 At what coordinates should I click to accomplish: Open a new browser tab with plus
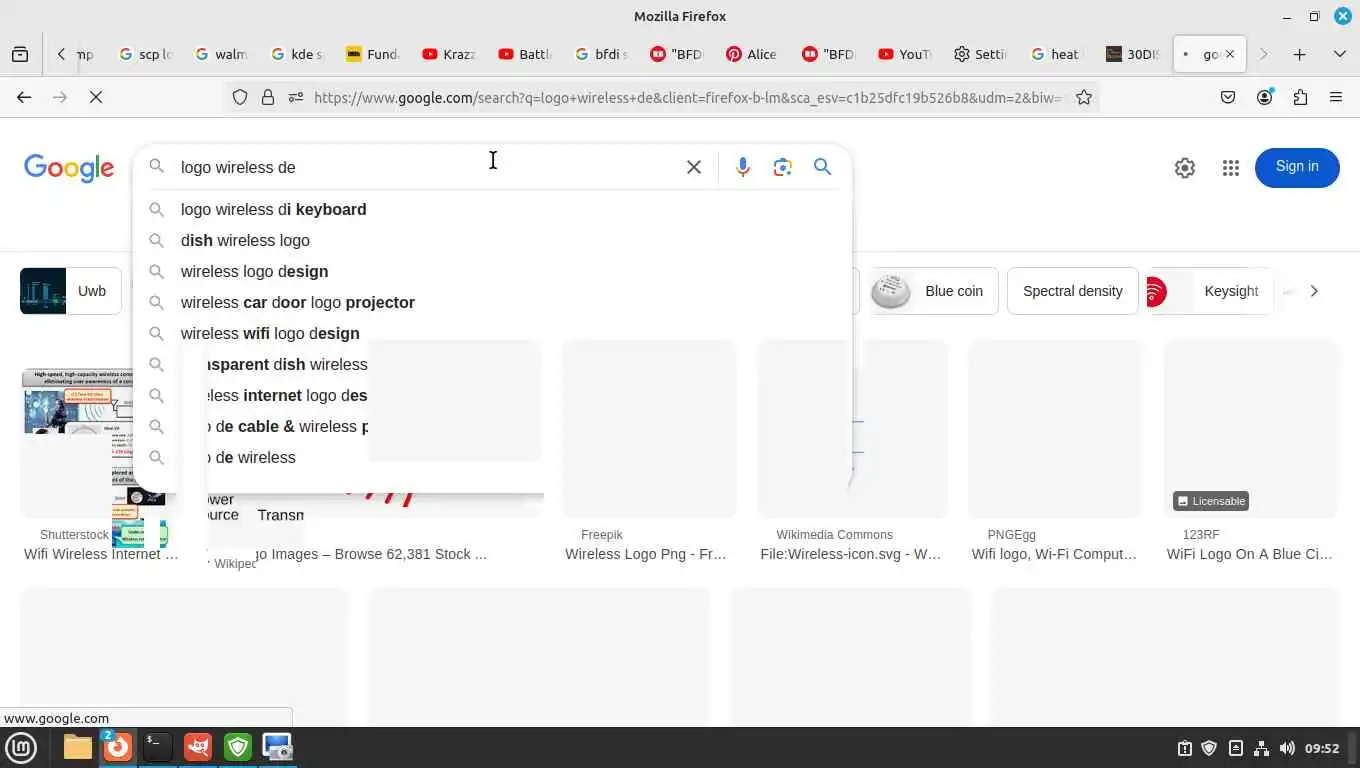pyautogui.click(x=1300, y=55)
